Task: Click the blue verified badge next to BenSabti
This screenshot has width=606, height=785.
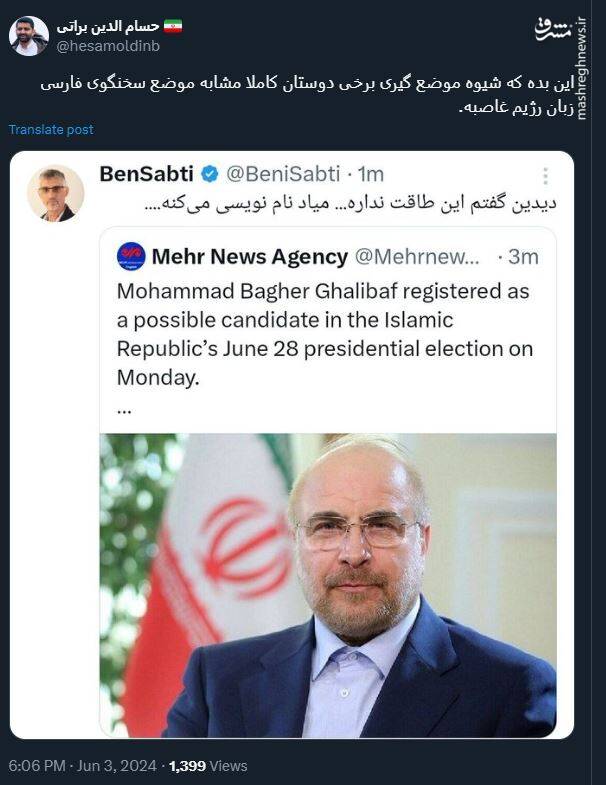Action: click(210, 174)
